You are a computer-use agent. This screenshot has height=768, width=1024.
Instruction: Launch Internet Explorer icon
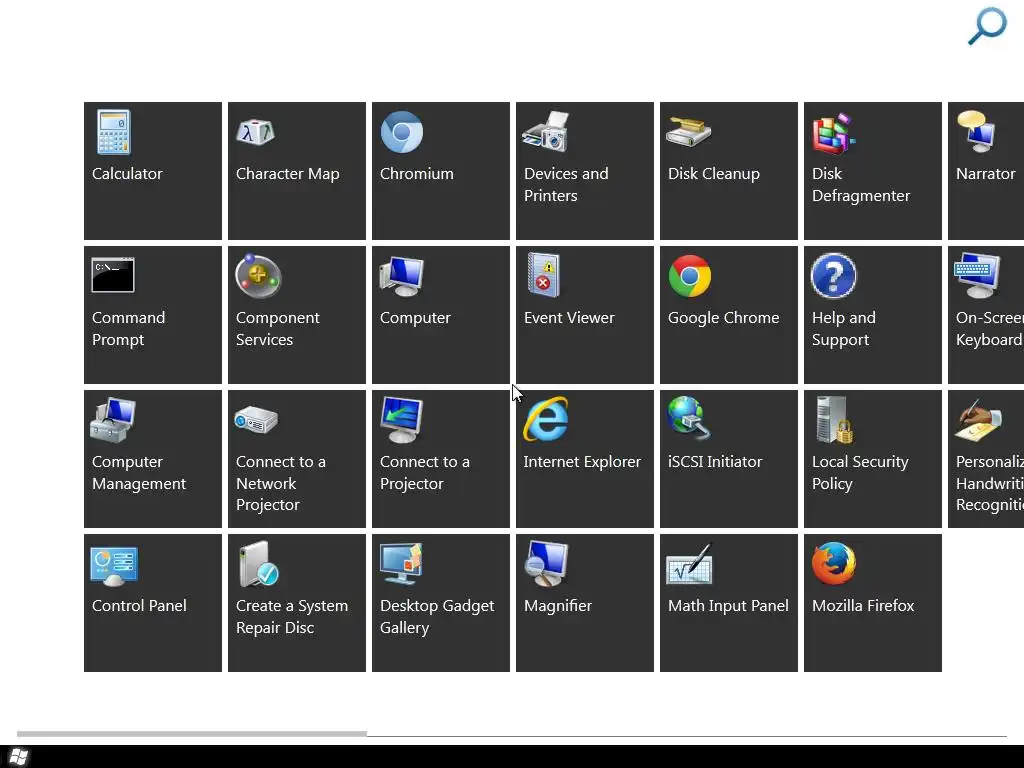pyautogui.click(x=545, y=419)
